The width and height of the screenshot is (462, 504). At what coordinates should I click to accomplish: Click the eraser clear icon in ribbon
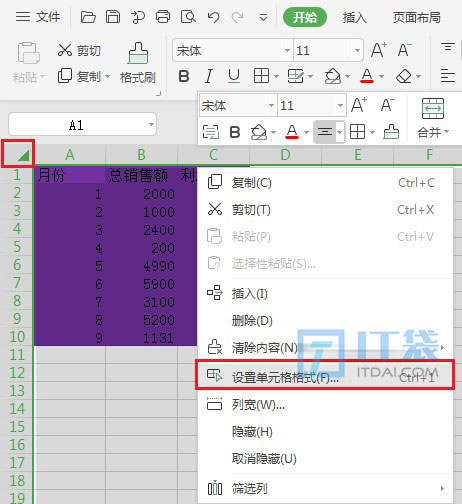(x=404, y=76)
